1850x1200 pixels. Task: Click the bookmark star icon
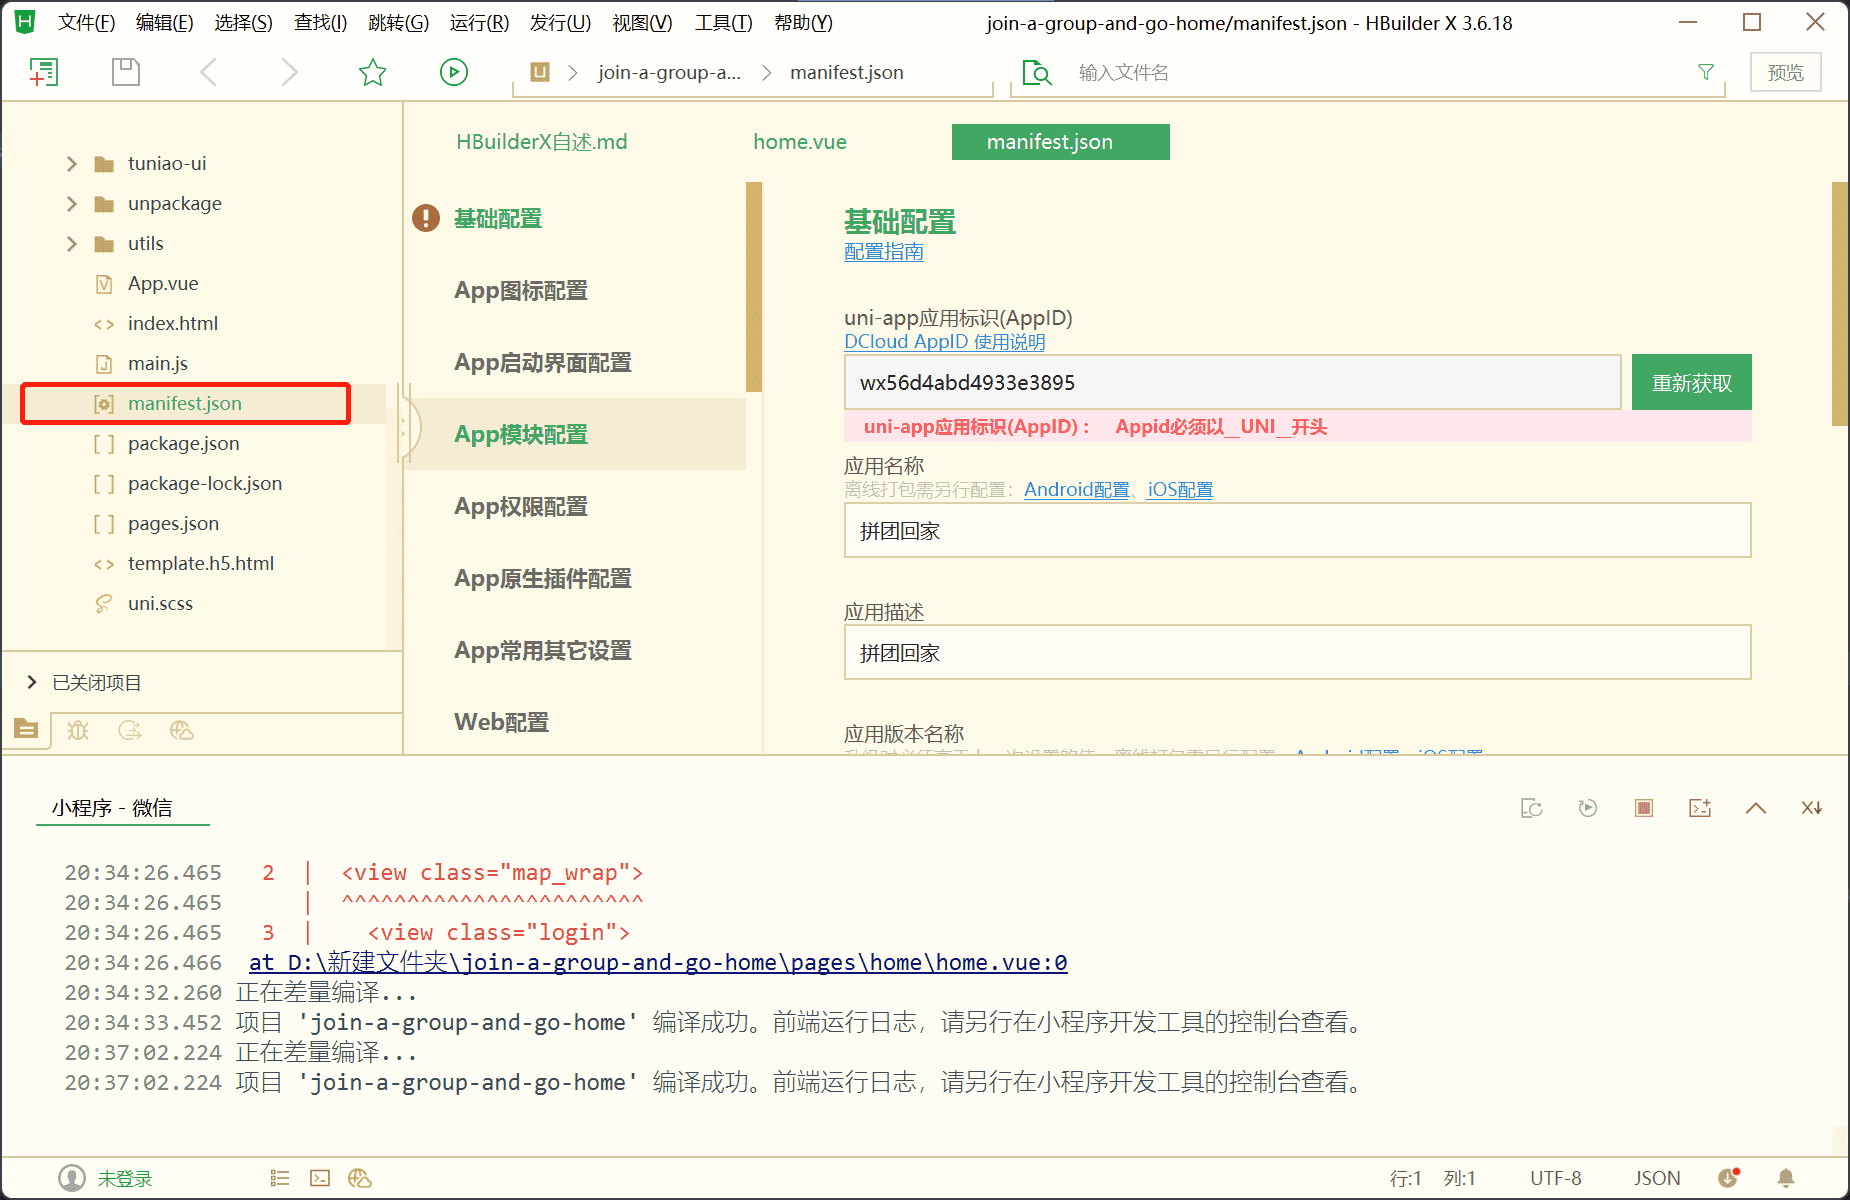[x=372, y=72]
